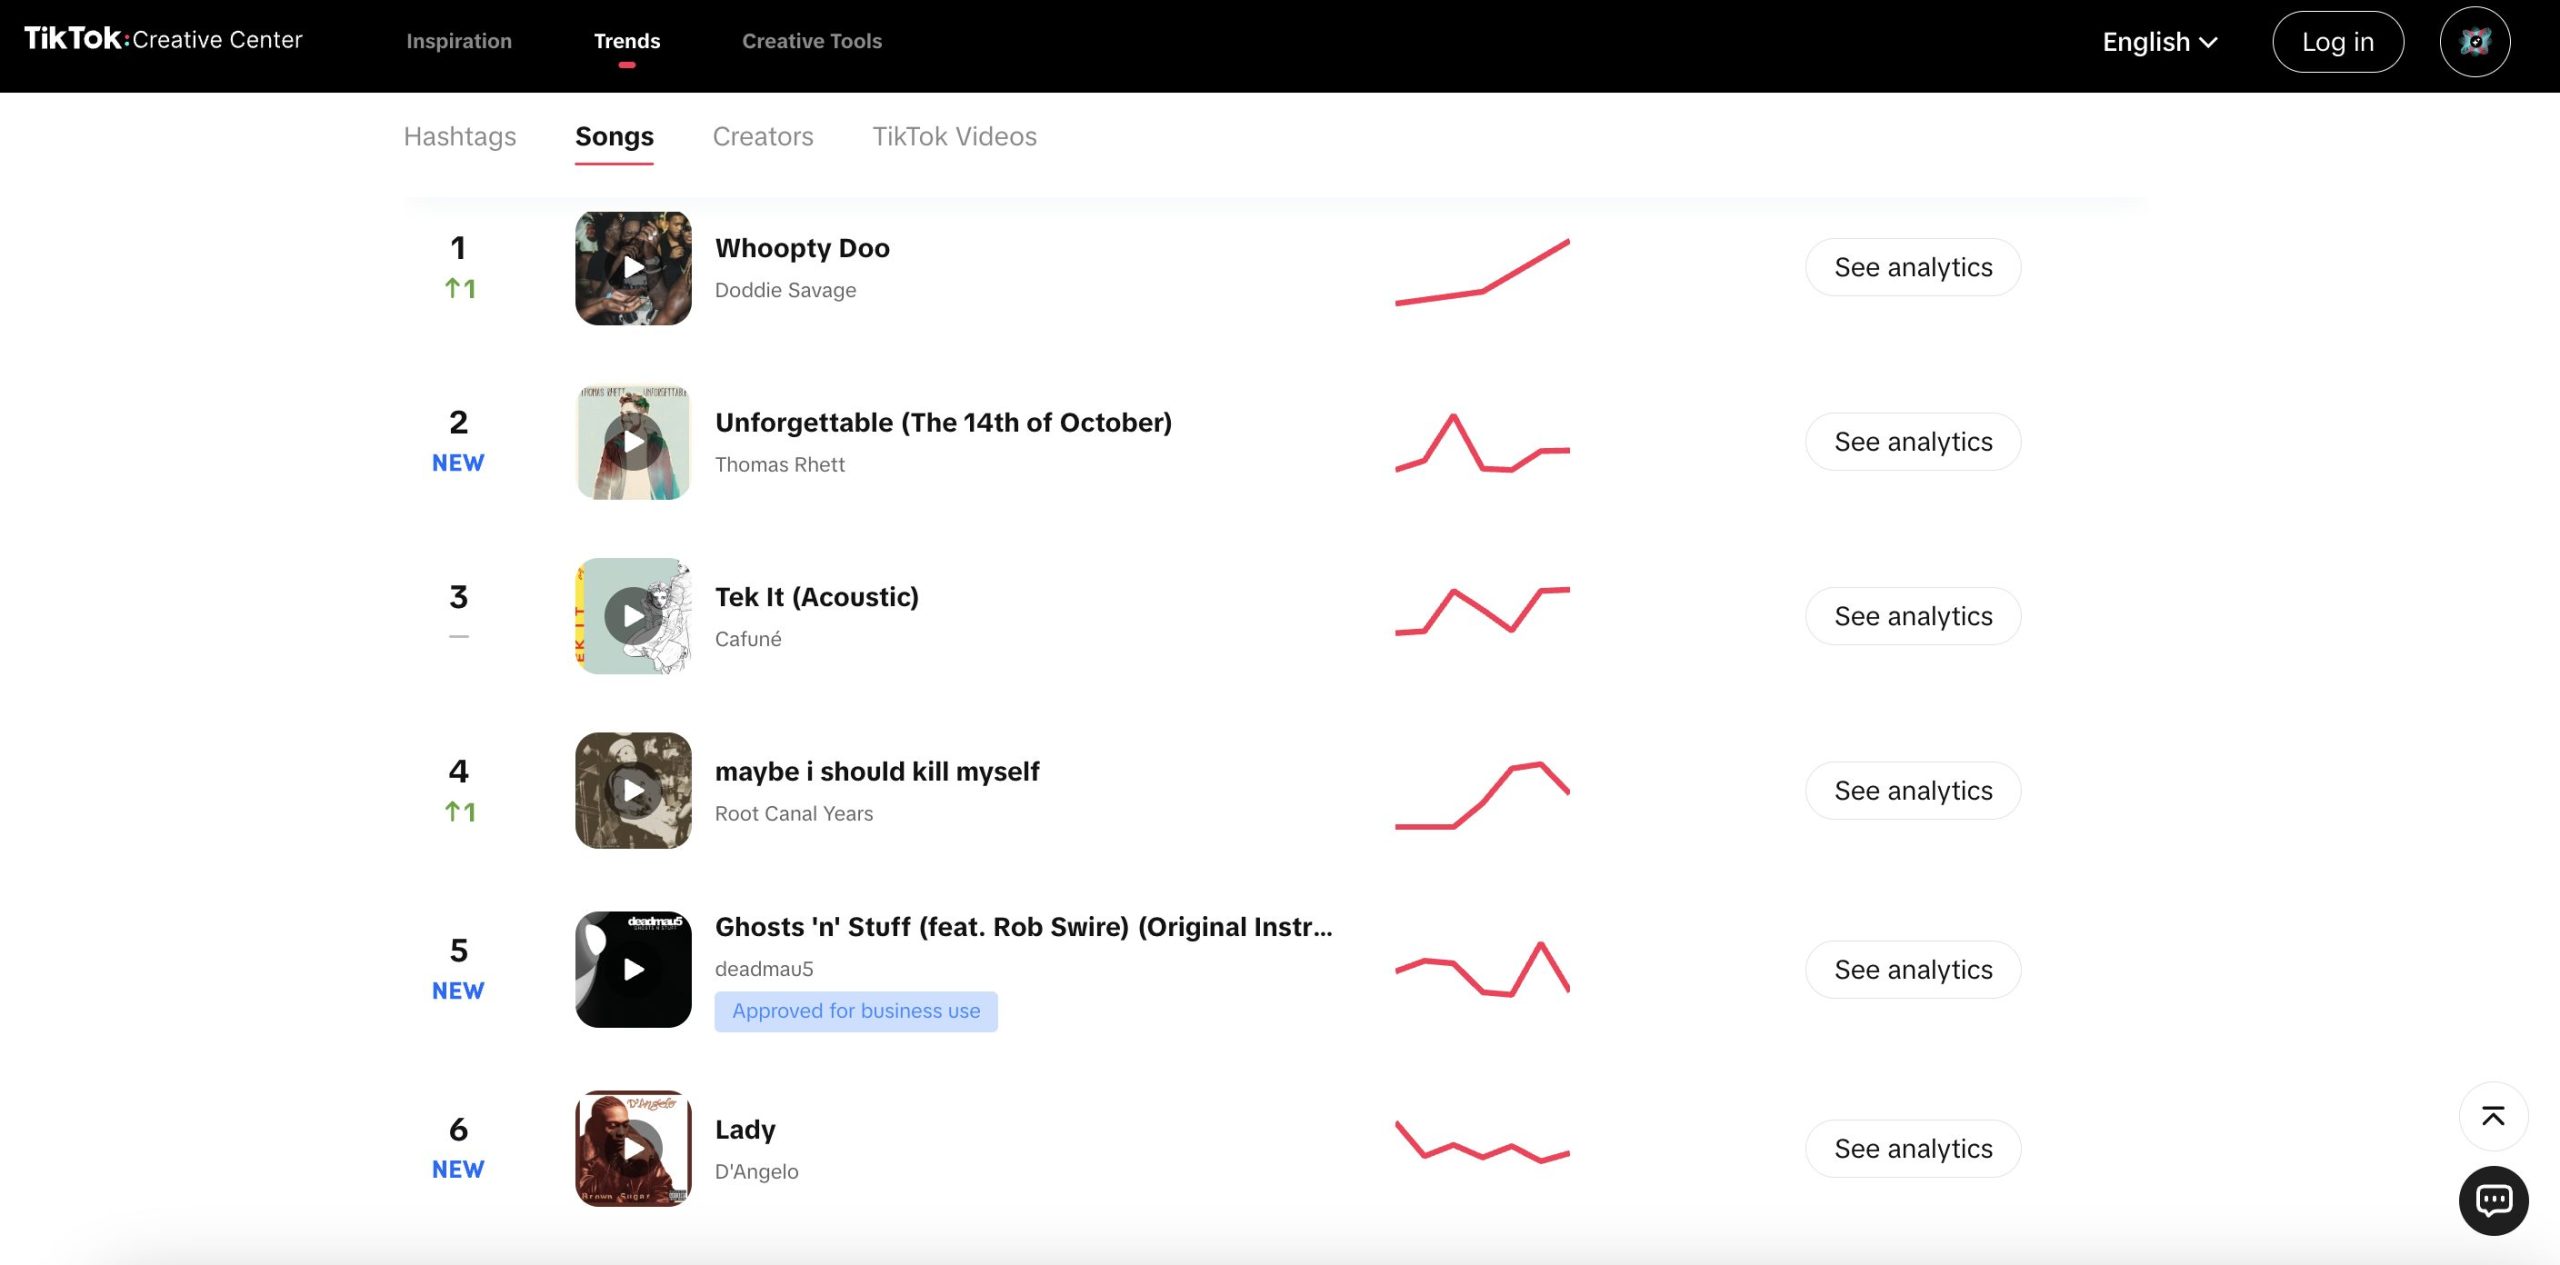Click the Tek It (Acoustic) trend chart
The height and width of the screenshot is (1265, 2560).
click(1482, 611)
